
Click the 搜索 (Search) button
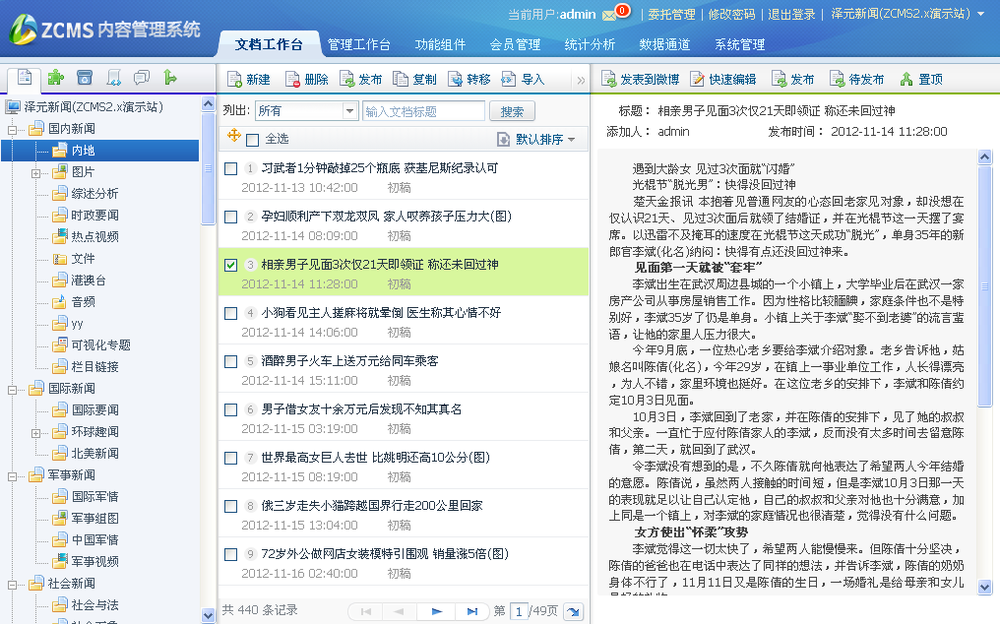pyautogui.click(x=512, y=111)
